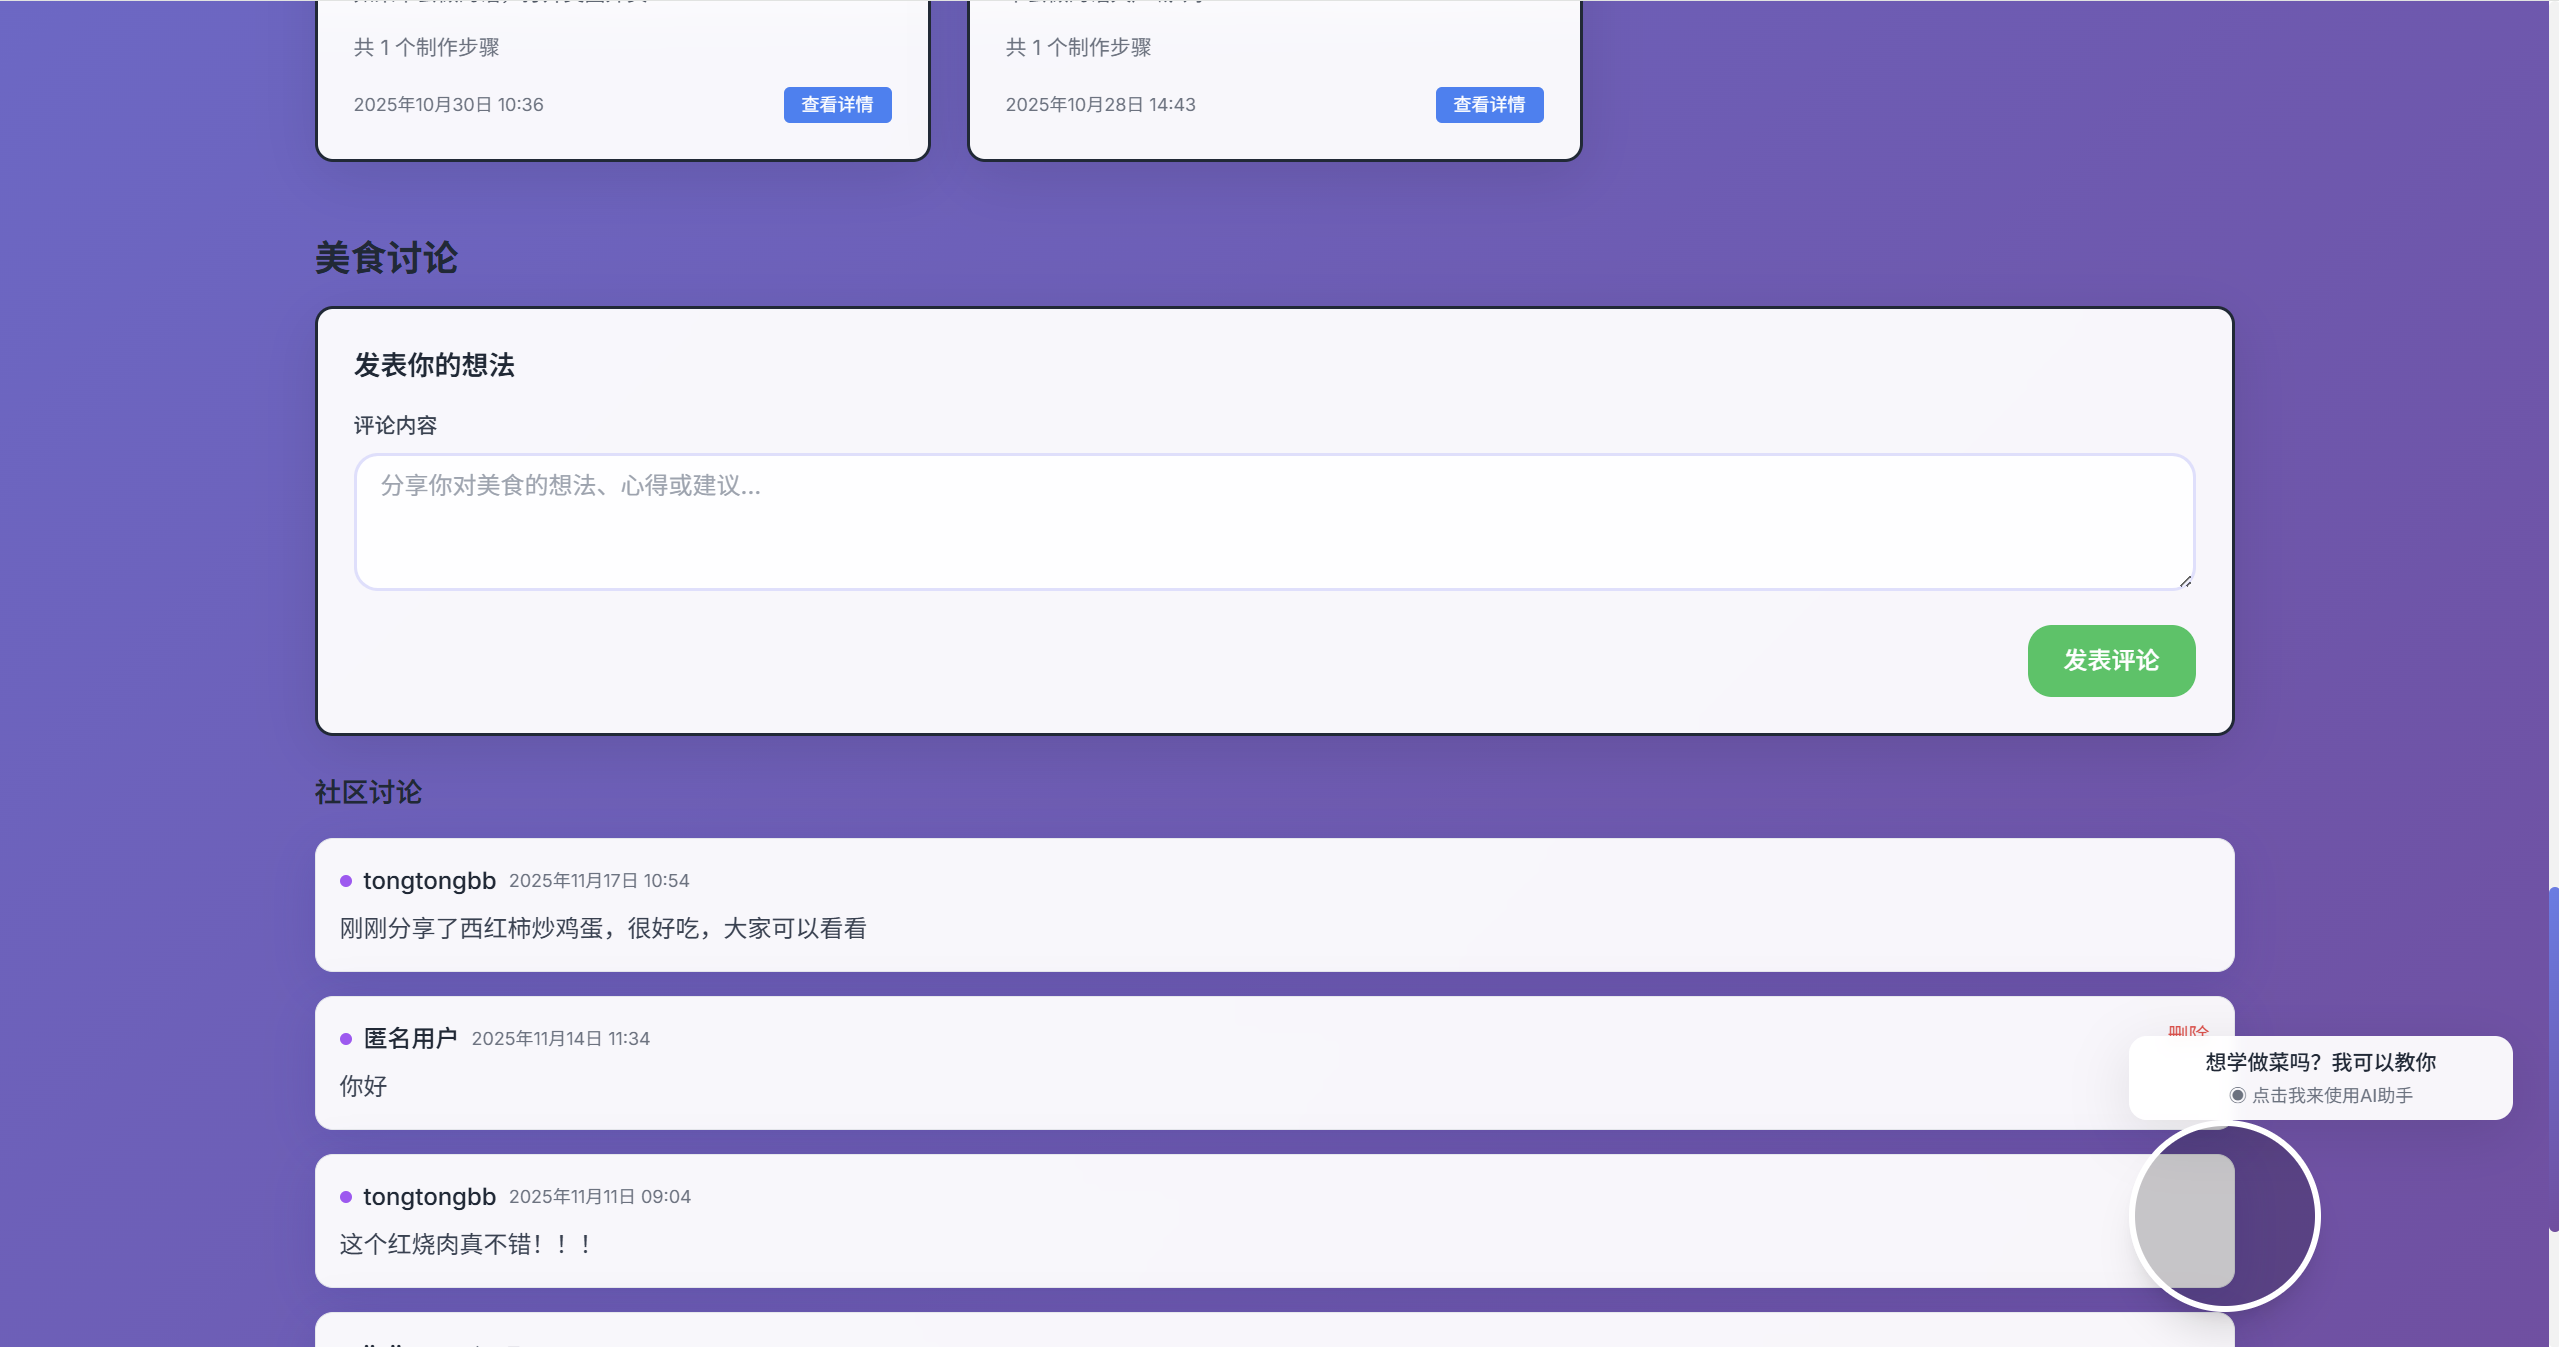The height and width of the screenshot is (1347, 2559).
Task: Click the purple dot beside 匿名用户's comment
Action: 346,1038
